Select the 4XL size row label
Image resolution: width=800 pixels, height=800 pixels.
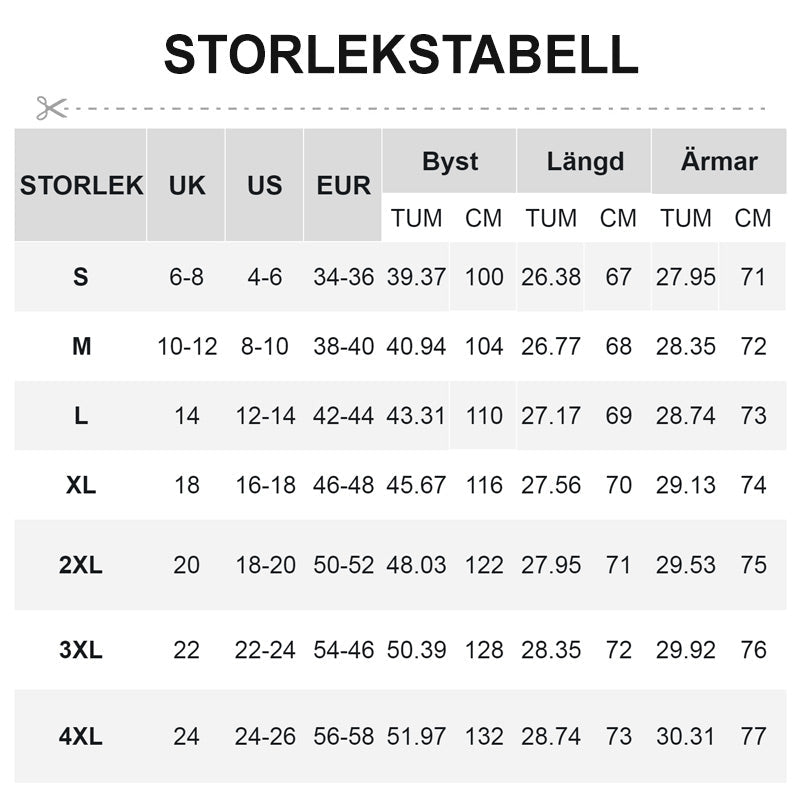tap(81, 737)
